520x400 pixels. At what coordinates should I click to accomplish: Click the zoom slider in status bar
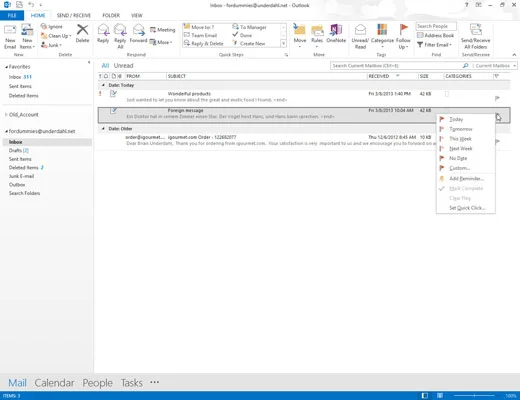point(474,396)
